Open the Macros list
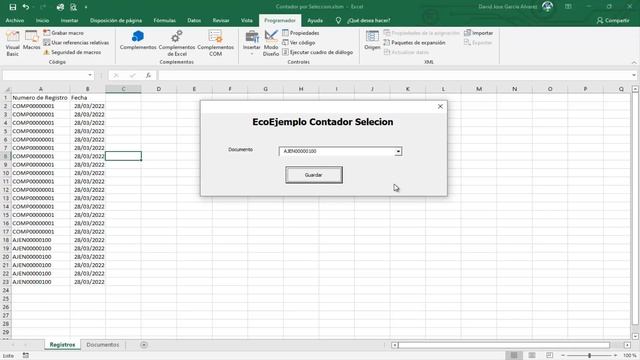This screenshot has width=640, height=360. pyautogui.click(x=31, y=40)
